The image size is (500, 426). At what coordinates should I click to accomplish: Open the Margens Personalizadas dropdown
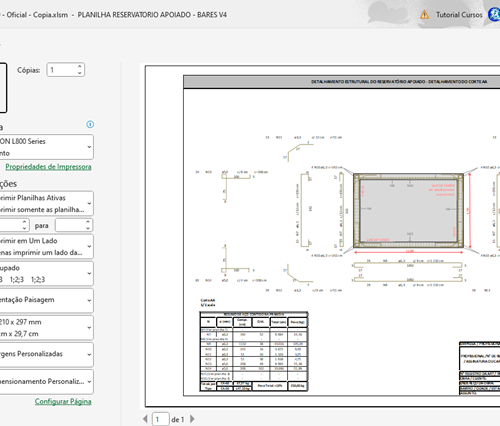[46, 355]
